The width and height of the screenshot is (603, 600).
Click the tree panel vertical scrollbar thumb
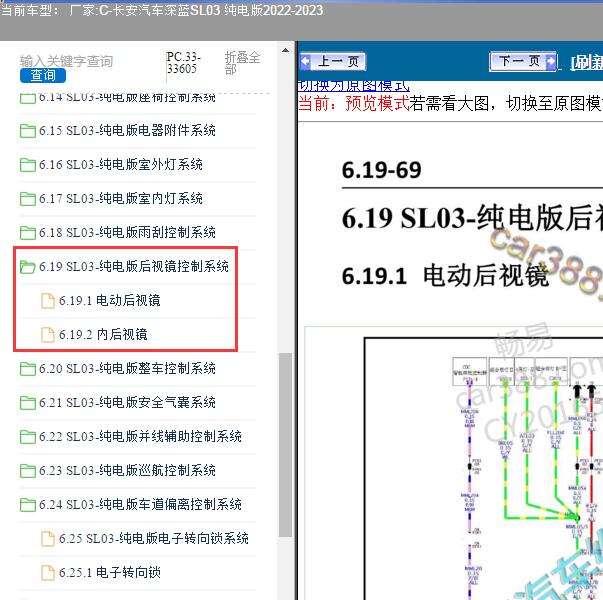point(285,445)
